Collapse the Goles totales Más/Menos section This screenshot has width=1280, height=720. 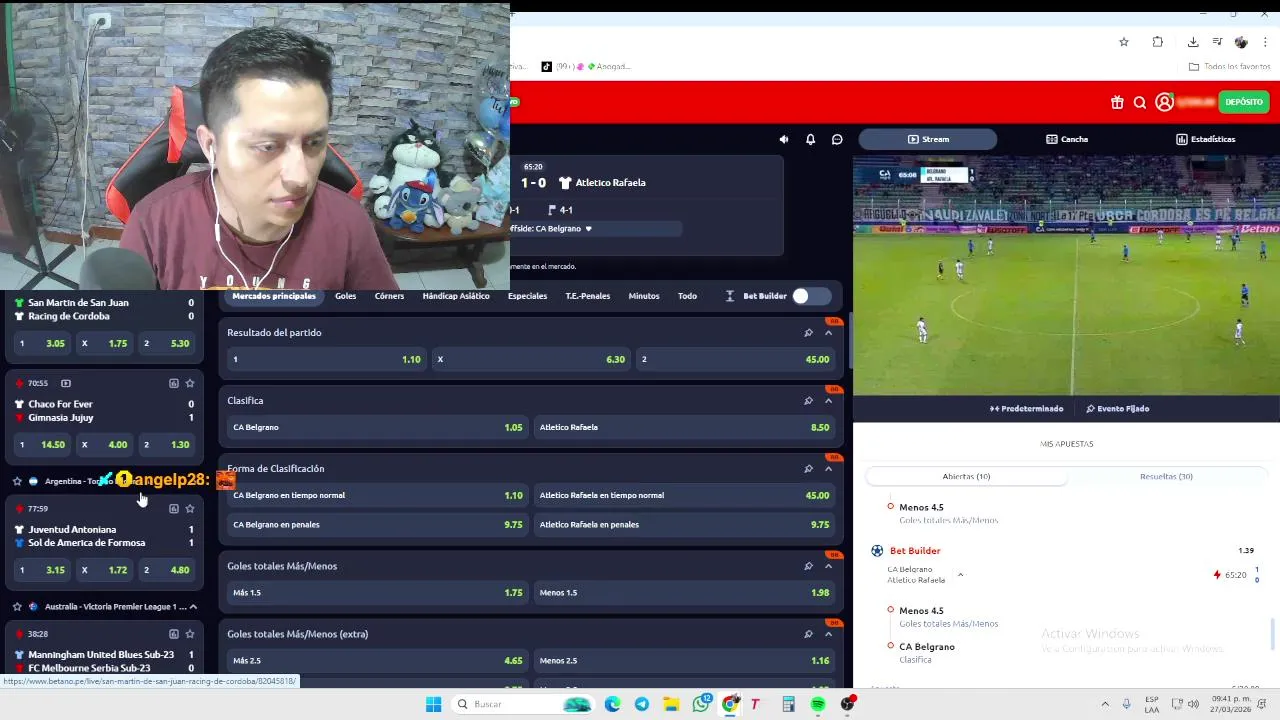click(829, 566)
